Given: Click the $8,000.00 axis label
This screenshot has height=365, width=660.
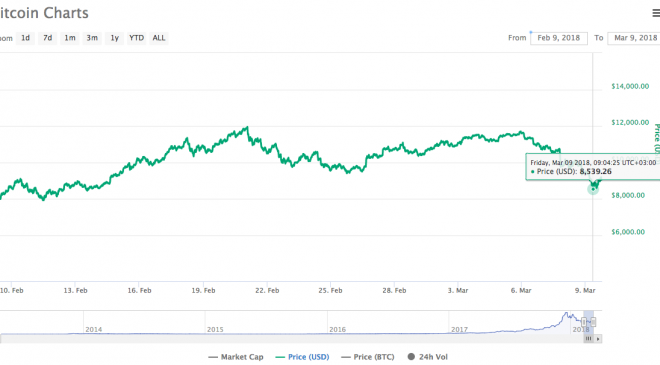Looking at the screenshot, I should click(628, 195).
